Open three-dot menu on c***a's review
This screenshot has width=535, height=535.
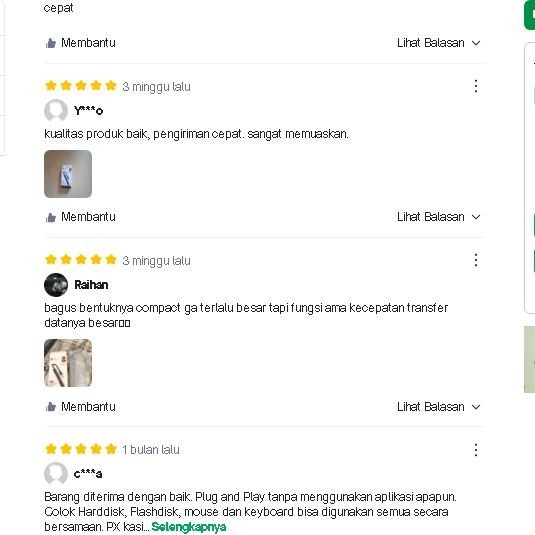coord(476,450)
